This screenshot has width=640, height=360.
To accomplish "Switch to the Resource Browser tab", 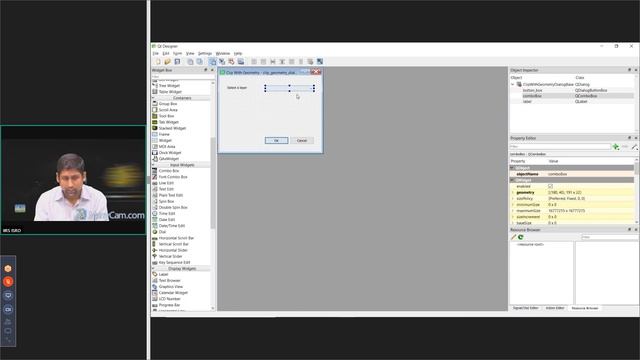I will coord(585,308).
